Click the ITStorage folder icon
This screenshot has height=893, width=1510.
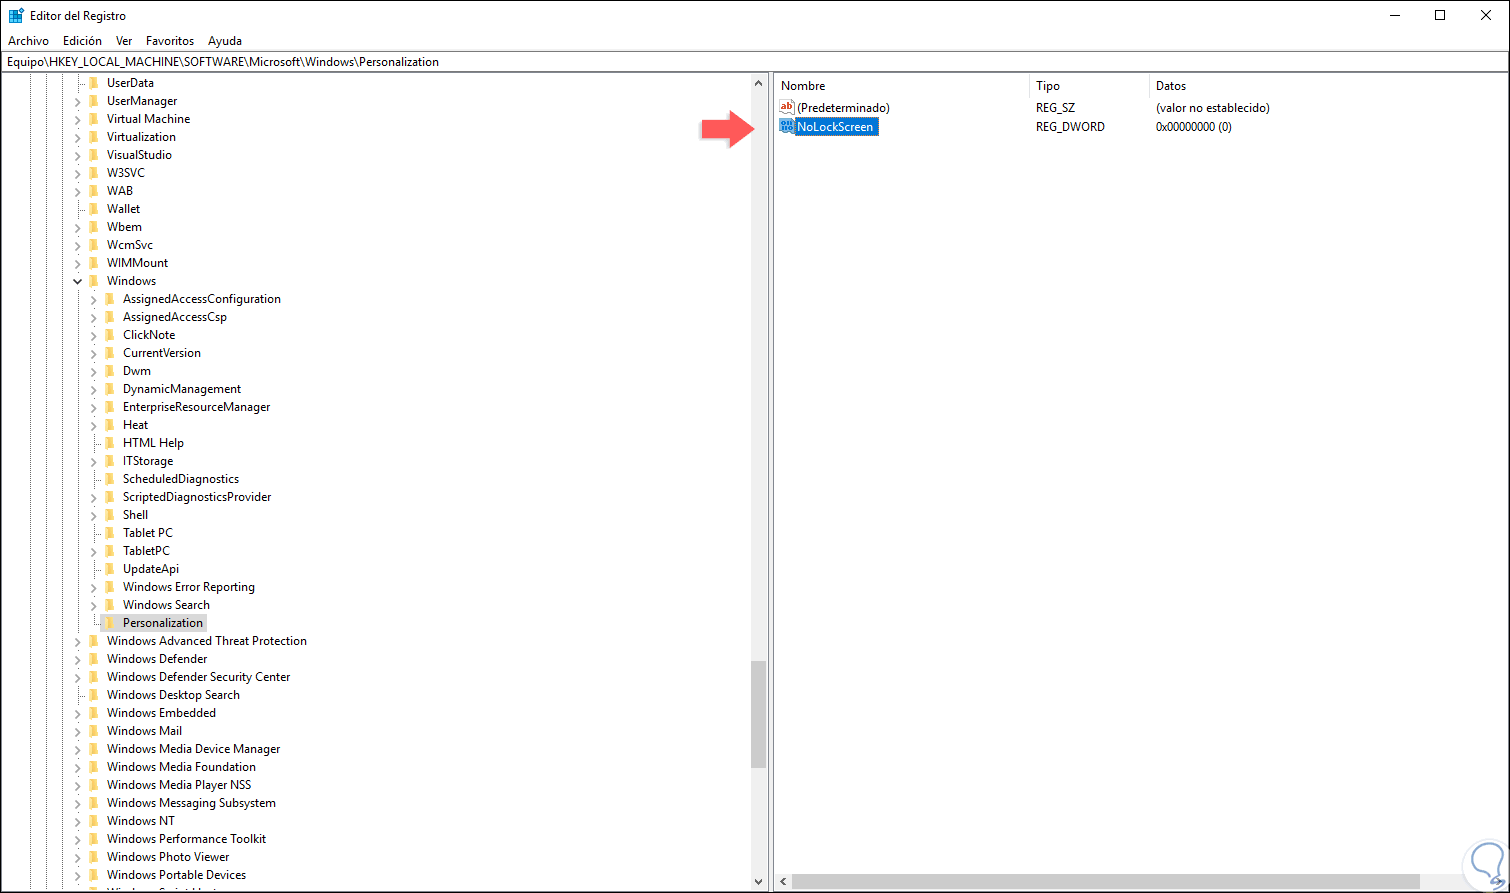point(110,461)
